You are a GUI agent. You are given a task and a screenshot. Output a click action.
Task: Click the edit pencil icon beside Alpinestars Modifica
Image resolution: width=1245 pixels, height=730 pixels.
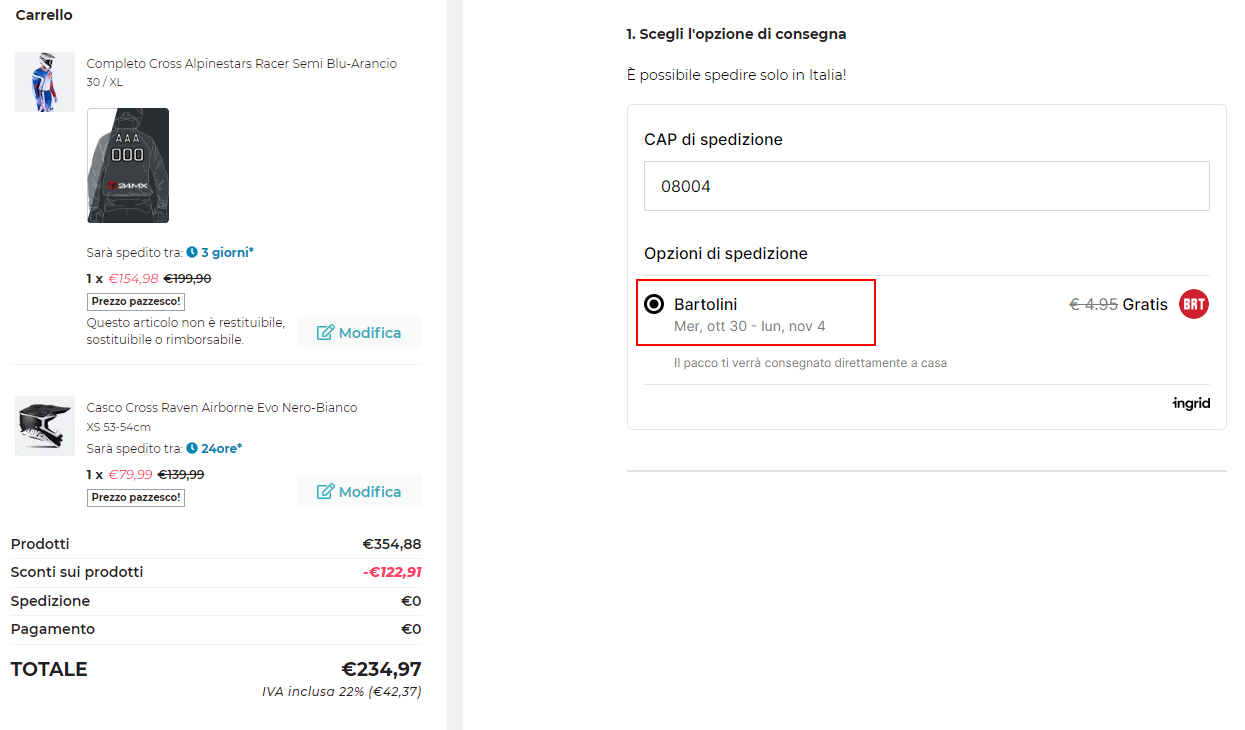325,332
